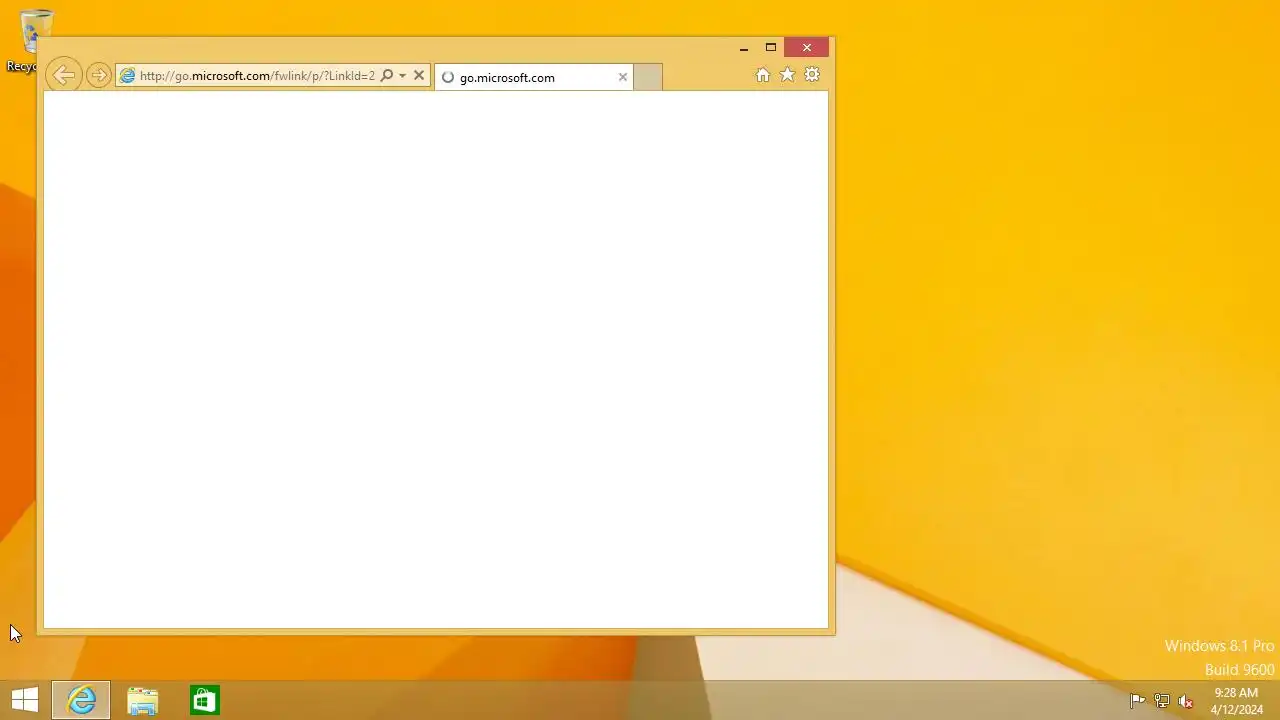This screenshot has width=1280, height=720.
Task: Click the URL text in the address bar
Action: point(257,76)
